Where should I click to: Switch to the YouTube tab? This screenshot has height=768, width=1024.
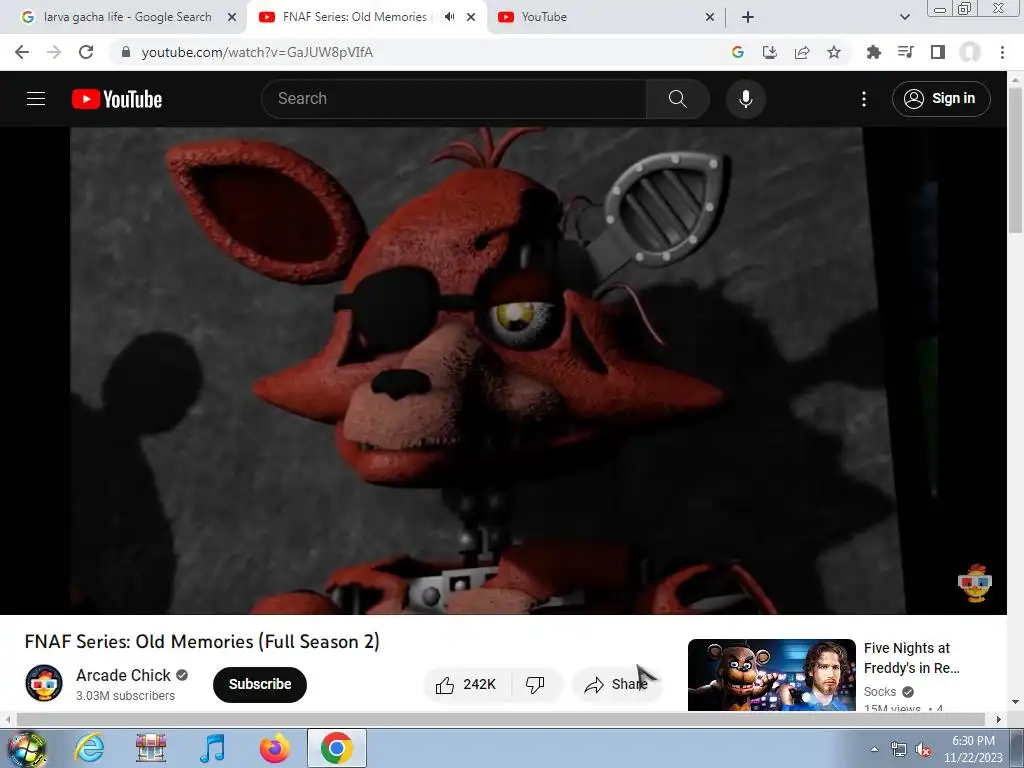(x=544, y=17)
